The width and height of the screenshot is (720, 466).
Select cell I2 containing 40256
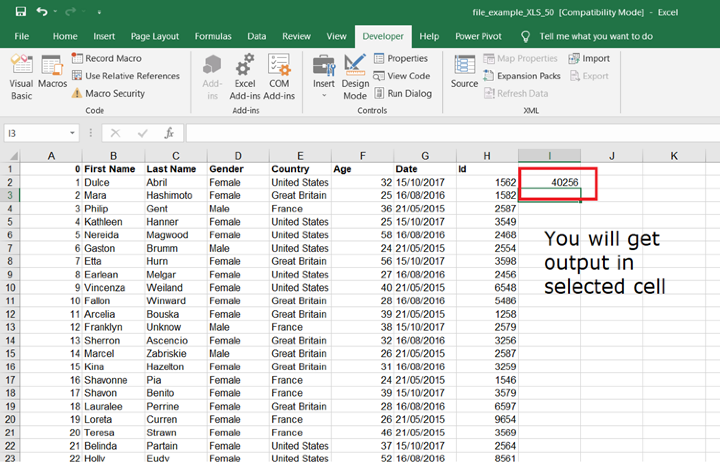(x=549, y=182)
